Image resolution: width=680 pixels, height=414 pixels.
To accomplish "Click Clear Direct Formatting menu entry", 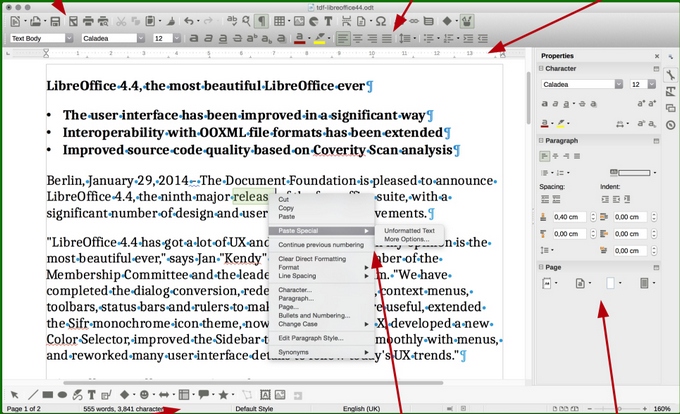I will tap(312, 259).
